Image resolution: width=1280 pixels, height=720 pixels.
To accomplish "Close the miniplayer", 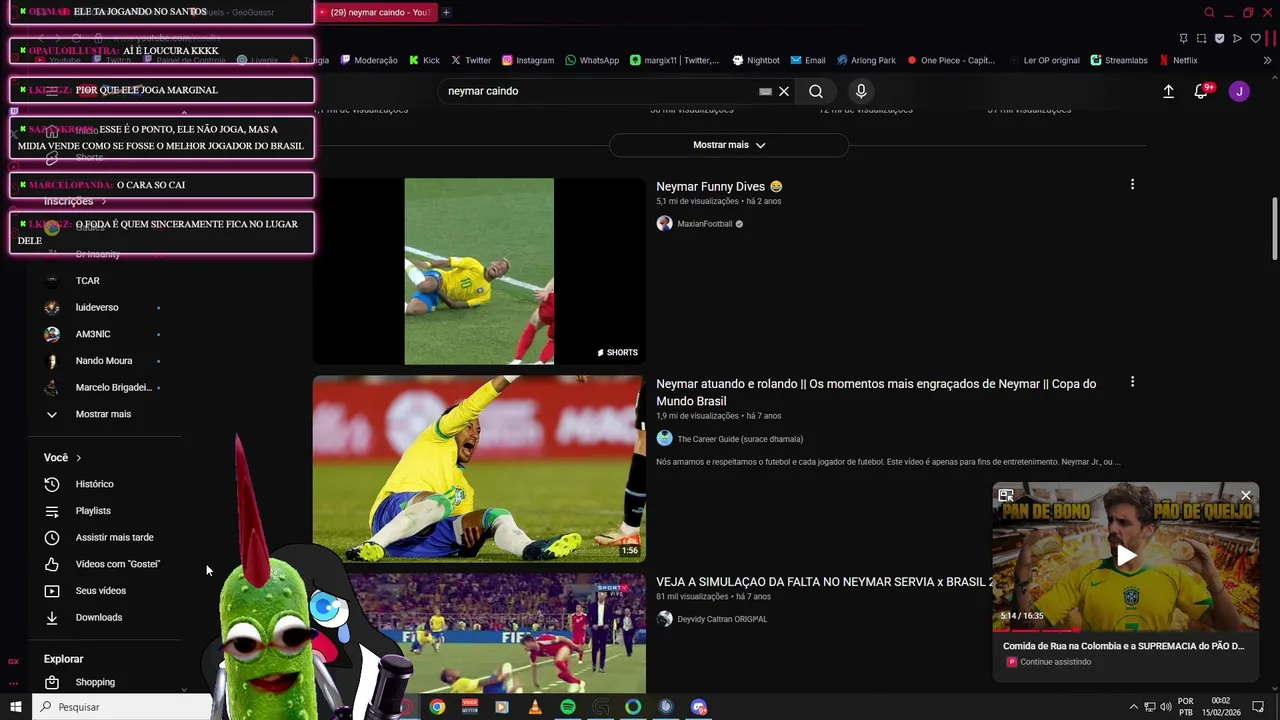I will (1246, 495).
